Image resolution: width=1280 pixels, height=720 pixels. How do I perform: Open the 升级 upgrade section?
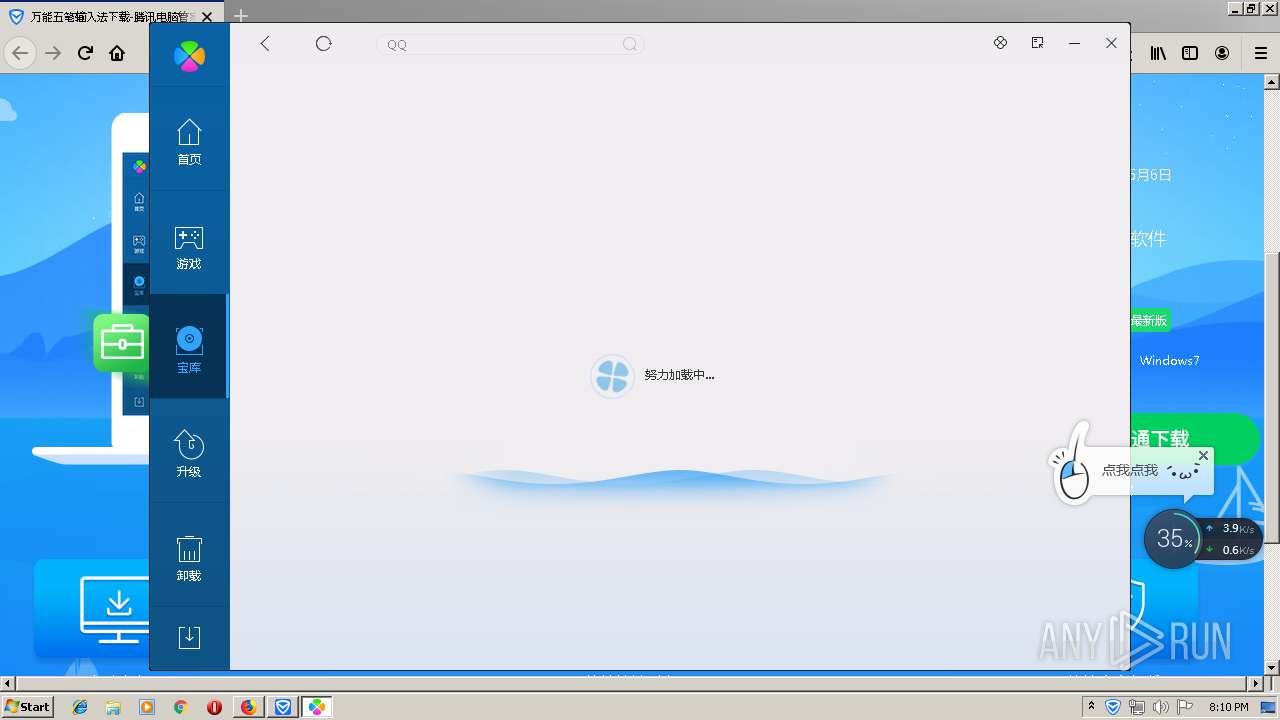tap(189, 454)
